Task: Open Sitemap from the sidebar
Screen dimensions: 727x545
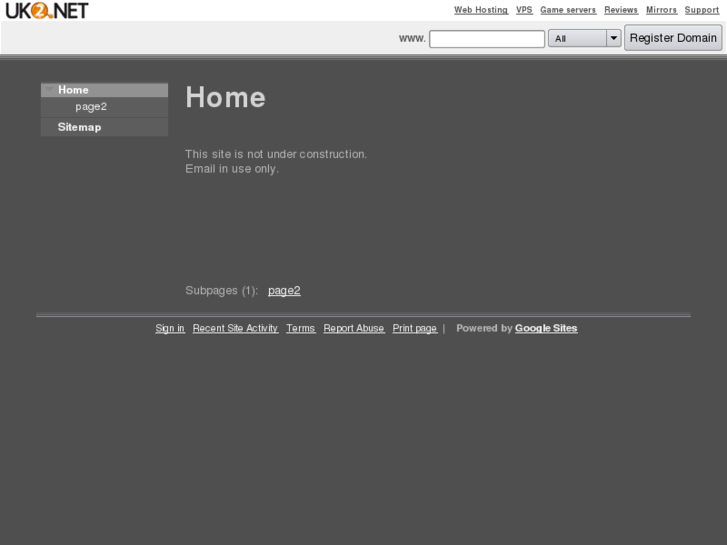Action: click(x=79, y=127)
